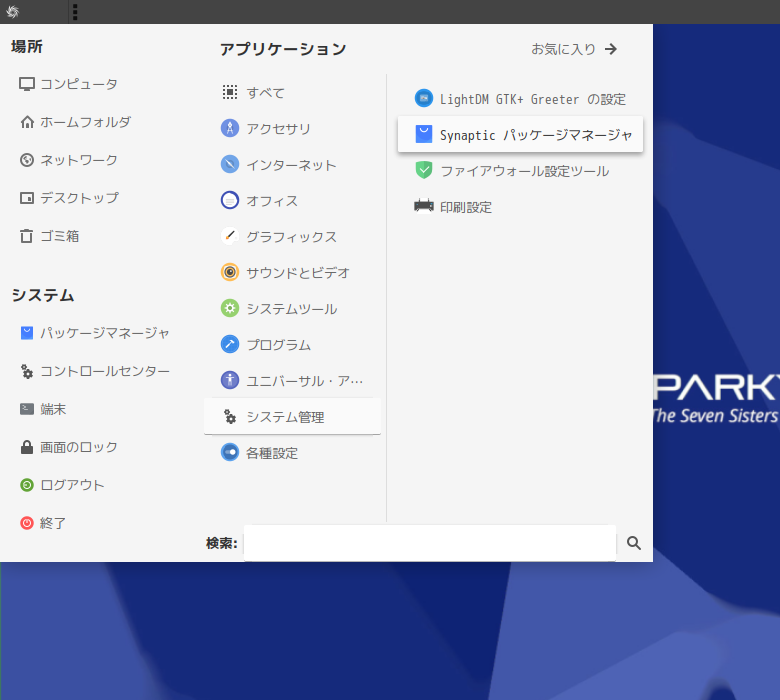The width and height of the screenshot is (780, 700).
Task: Open the インターネット category label
Action: click(x=292, y=165)
